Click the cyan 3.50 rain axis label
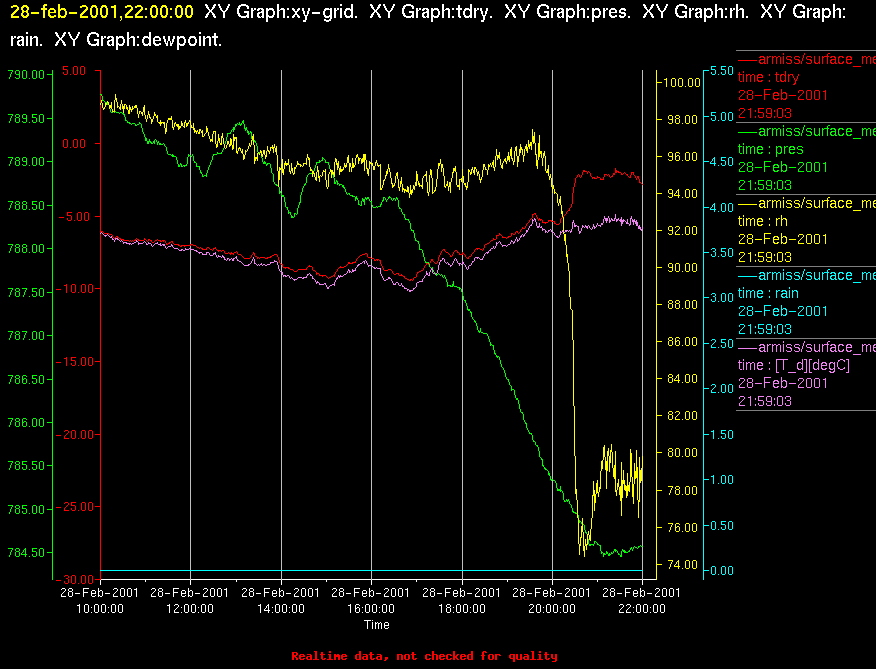Viewport: 876px width, 669px height. pyautogui.click(x=721, y=253)
